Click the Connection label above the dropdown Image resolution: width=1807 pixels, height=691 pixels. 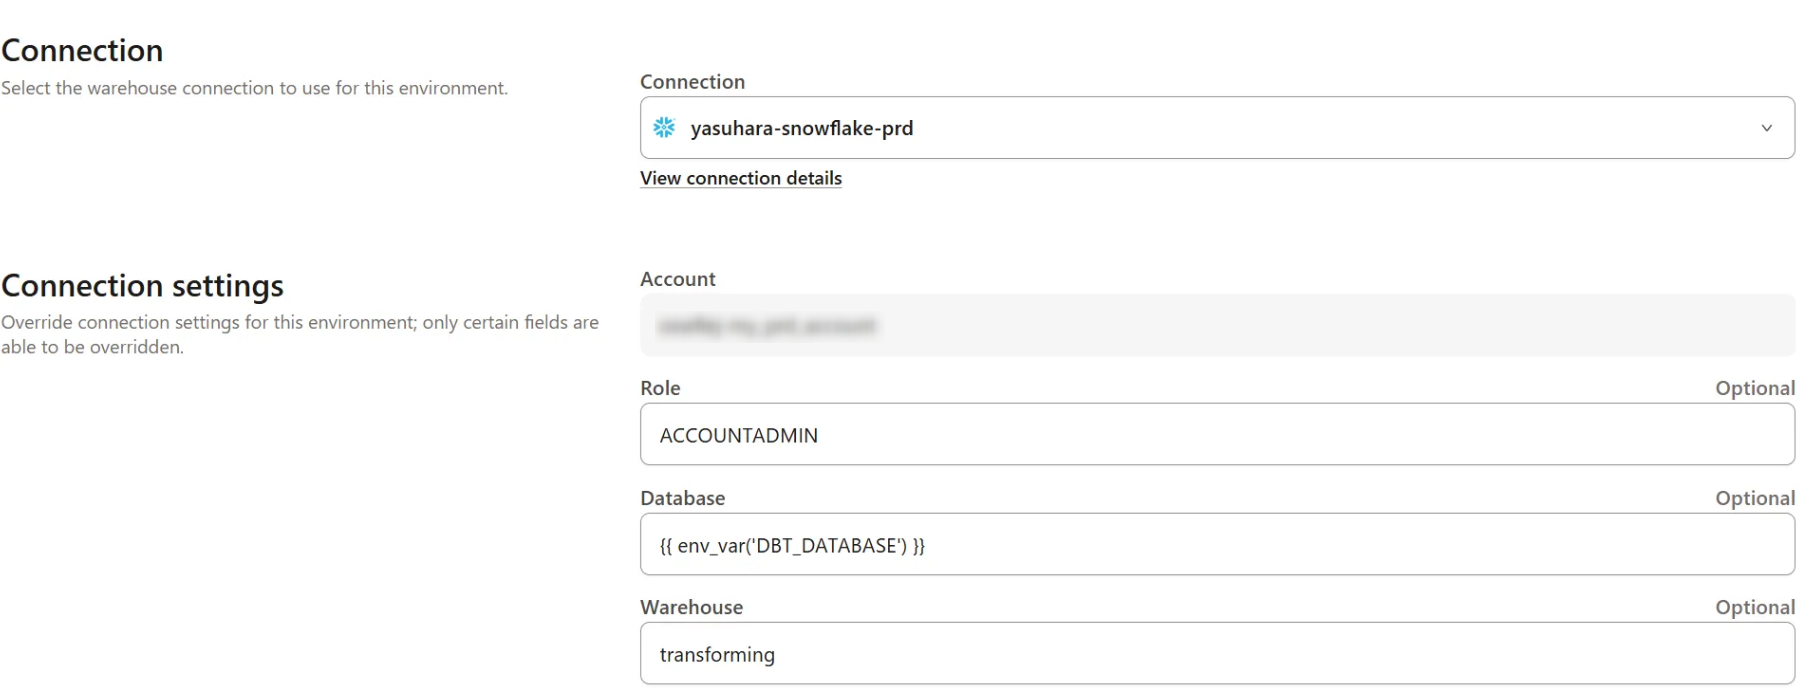(x=693, y=82)
